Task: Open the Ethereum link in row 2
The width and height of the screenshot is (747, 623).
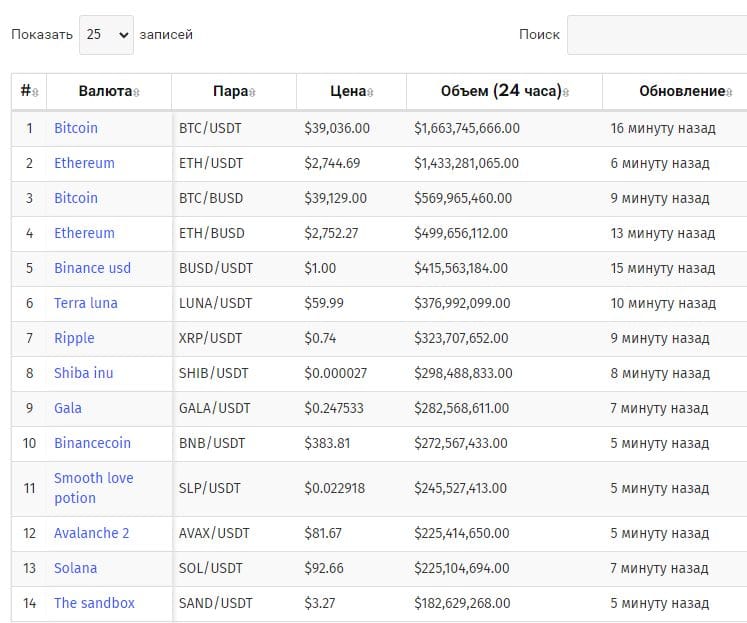Action: (84, 163)
